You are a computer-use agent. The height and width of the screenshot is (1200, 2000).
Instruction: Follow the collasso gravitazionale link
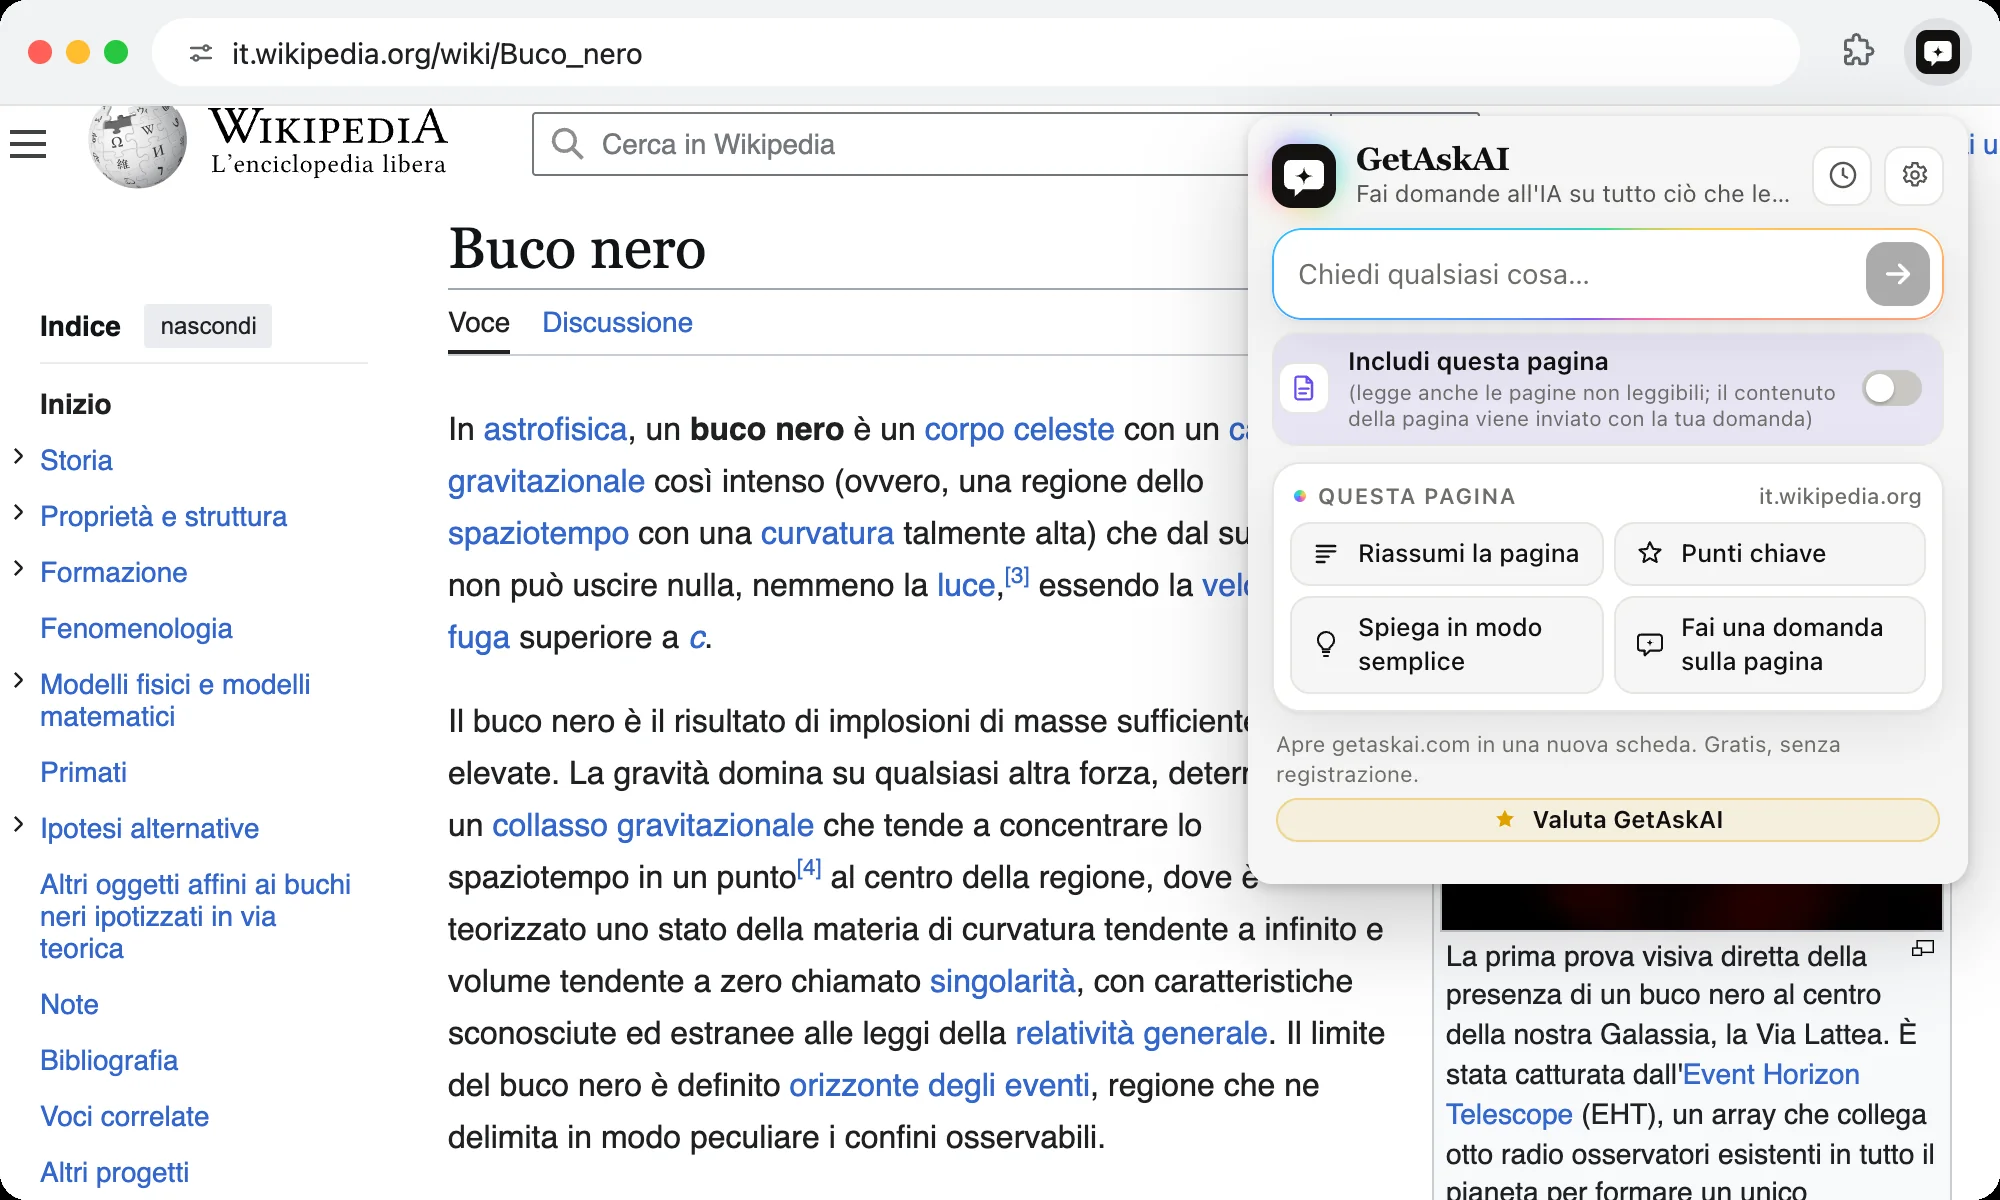tap(653, 825)
